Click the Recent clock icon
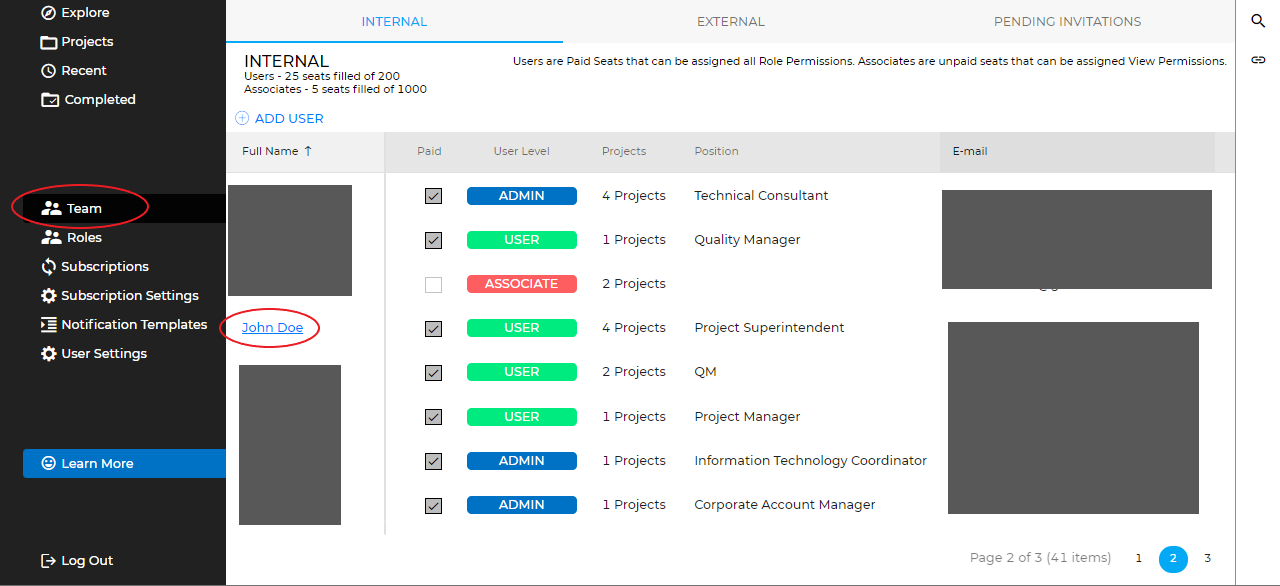 48,71
